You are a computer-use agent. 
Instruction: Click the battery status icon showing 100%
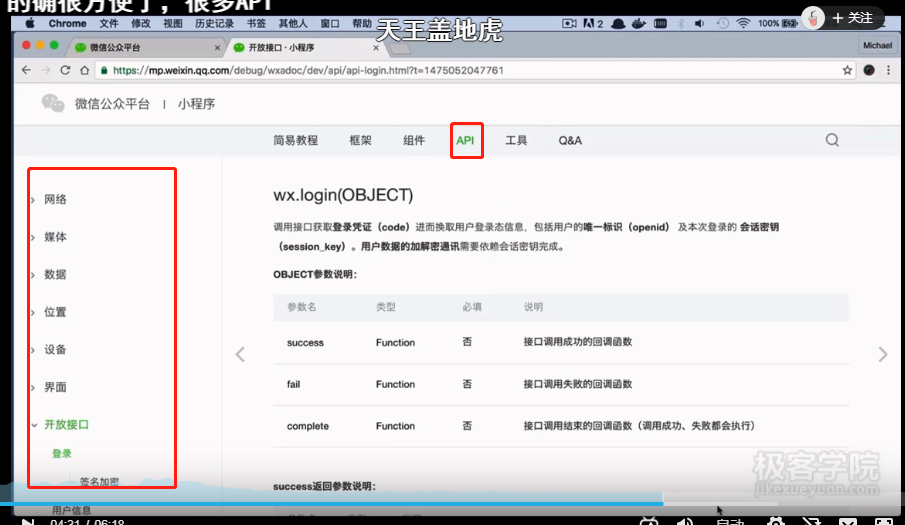[x=777, y=24]
